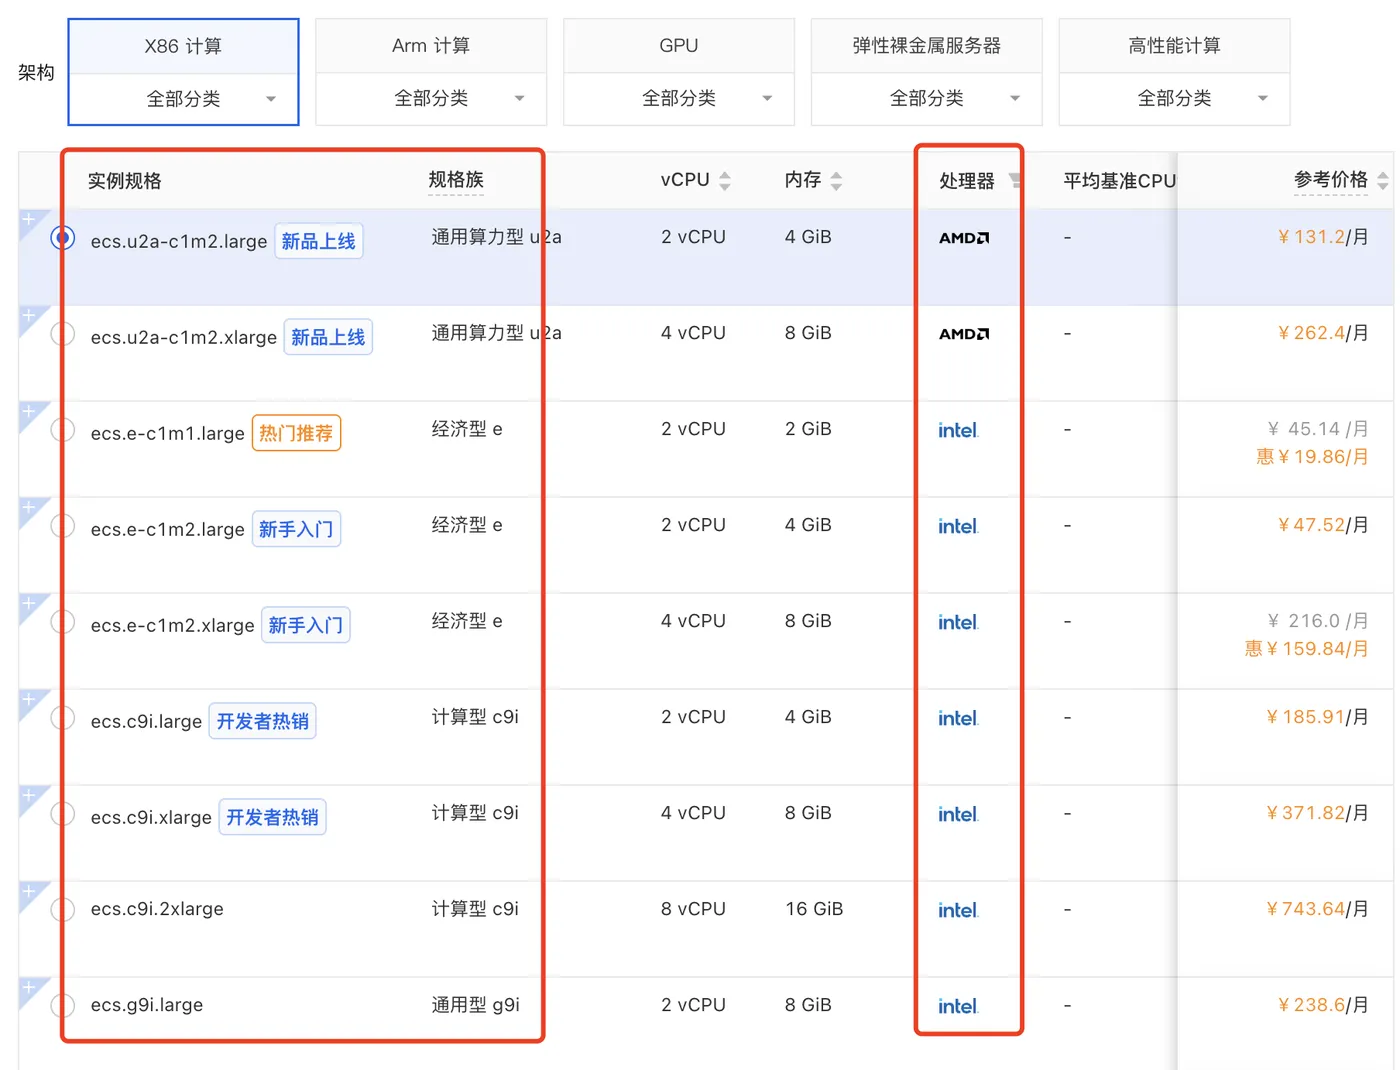The height and width of the screenshot is (1070, 1400).
Task: Click the price ¥131.2/月
Action: click(1323, 237)
